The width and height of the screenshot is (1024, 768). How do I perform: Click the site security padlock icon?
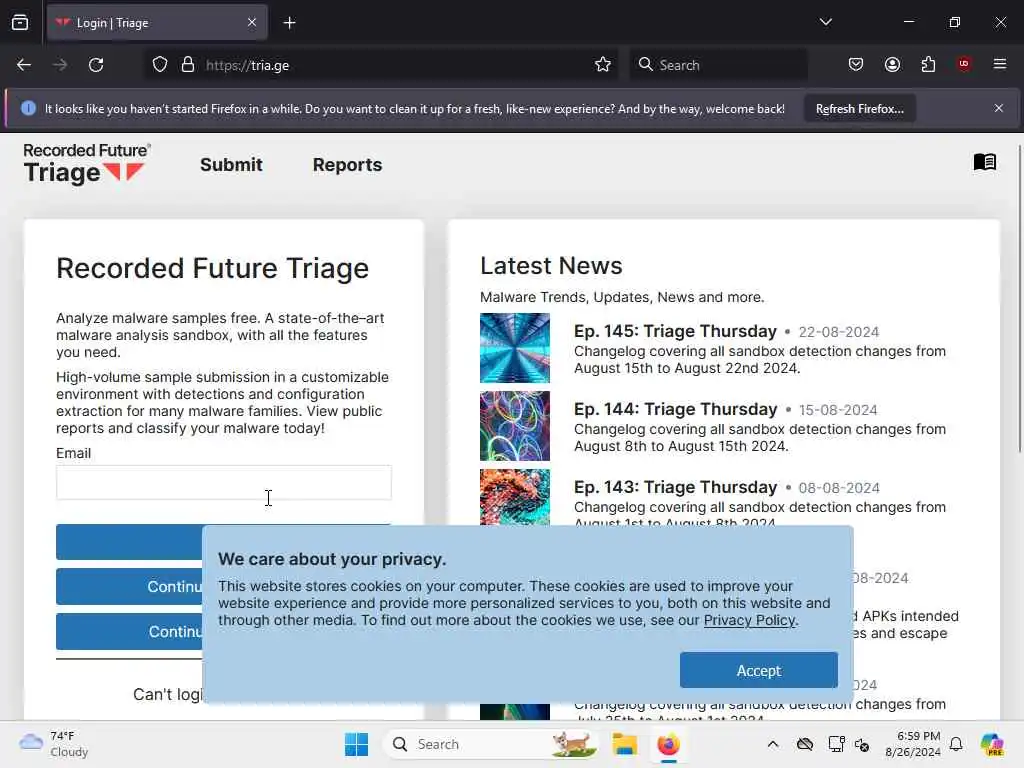[x=188, y=65]
